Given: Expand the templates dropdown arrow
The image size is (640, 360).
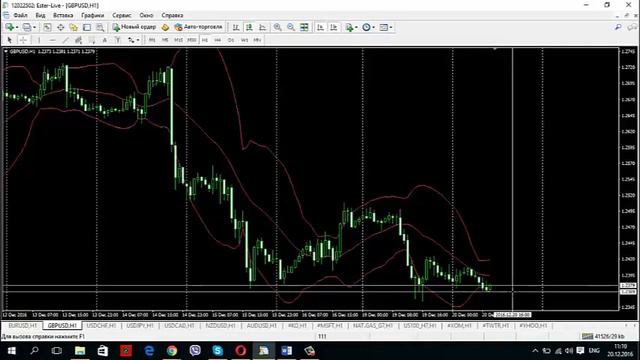Looking at the screenshot, I should click(391, 27).
